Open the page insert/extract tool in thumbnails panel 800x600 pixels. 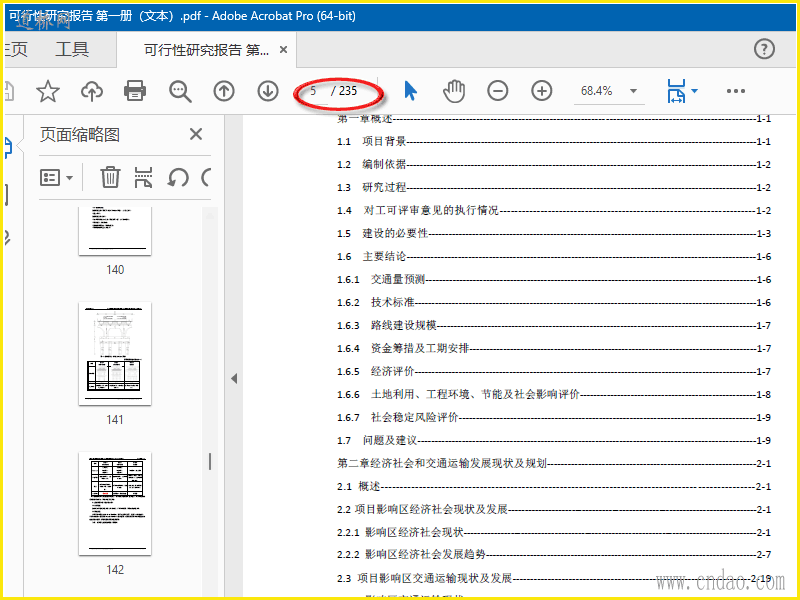pos(143,178)
